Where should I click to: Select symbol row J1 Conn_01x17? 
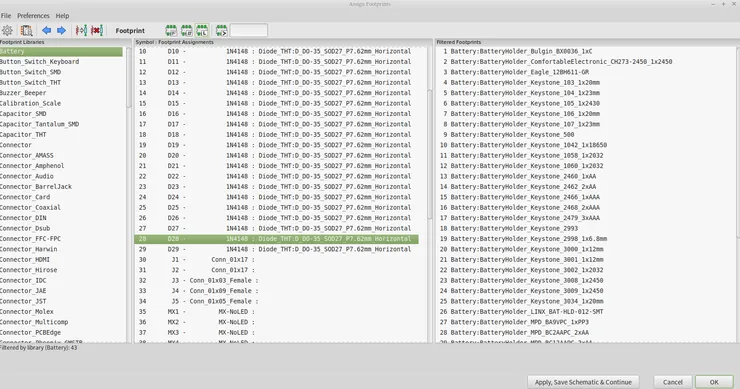277,260
